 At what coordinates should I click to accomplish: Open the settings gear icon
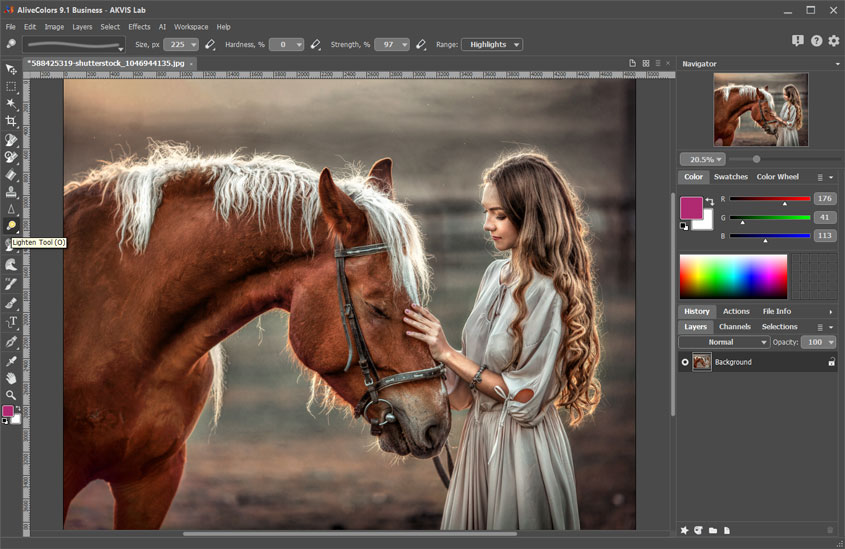point(834,41)
